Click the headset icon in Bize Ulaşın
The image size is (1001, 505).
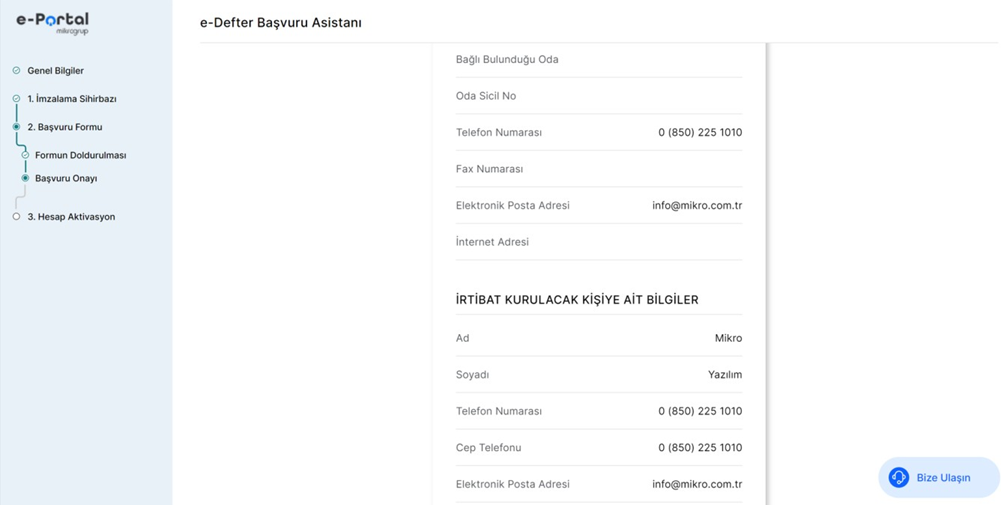pyautogui.click(x=899, y=478)
